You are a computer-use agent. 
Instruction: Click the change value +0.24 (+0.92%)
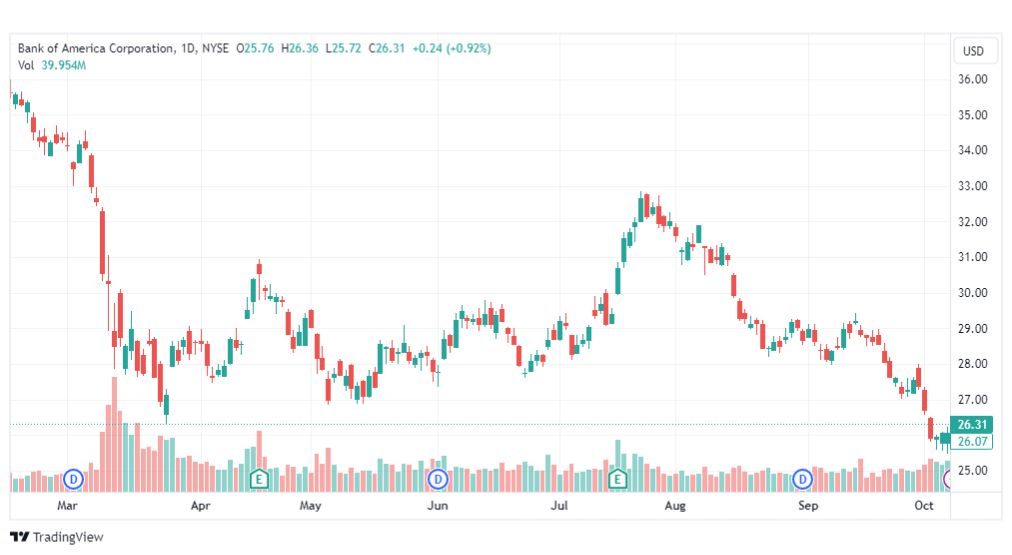click(x=452, y=48)
